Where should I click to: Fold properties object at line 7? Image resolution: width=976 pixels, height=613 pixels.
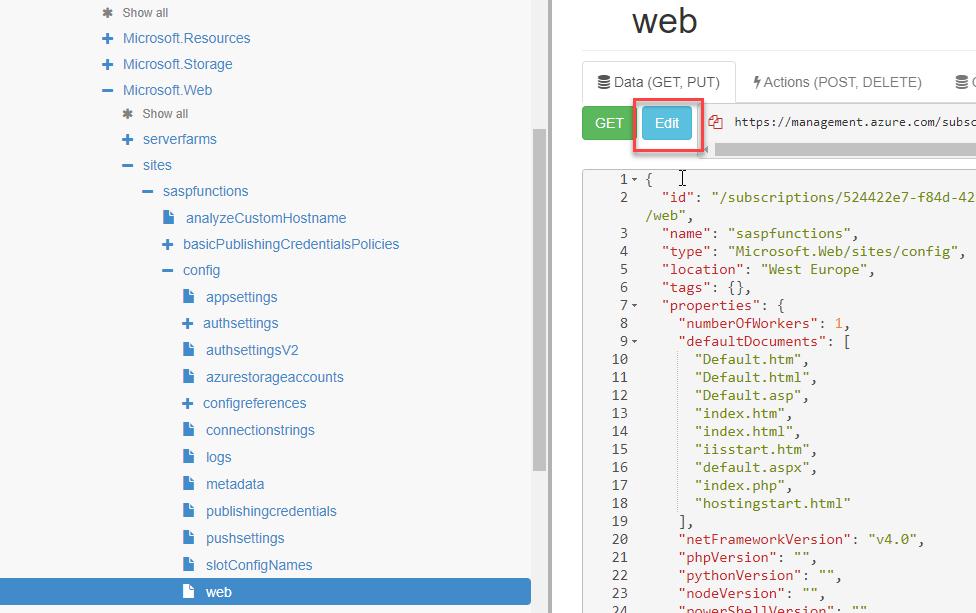[x=634, y=306]
